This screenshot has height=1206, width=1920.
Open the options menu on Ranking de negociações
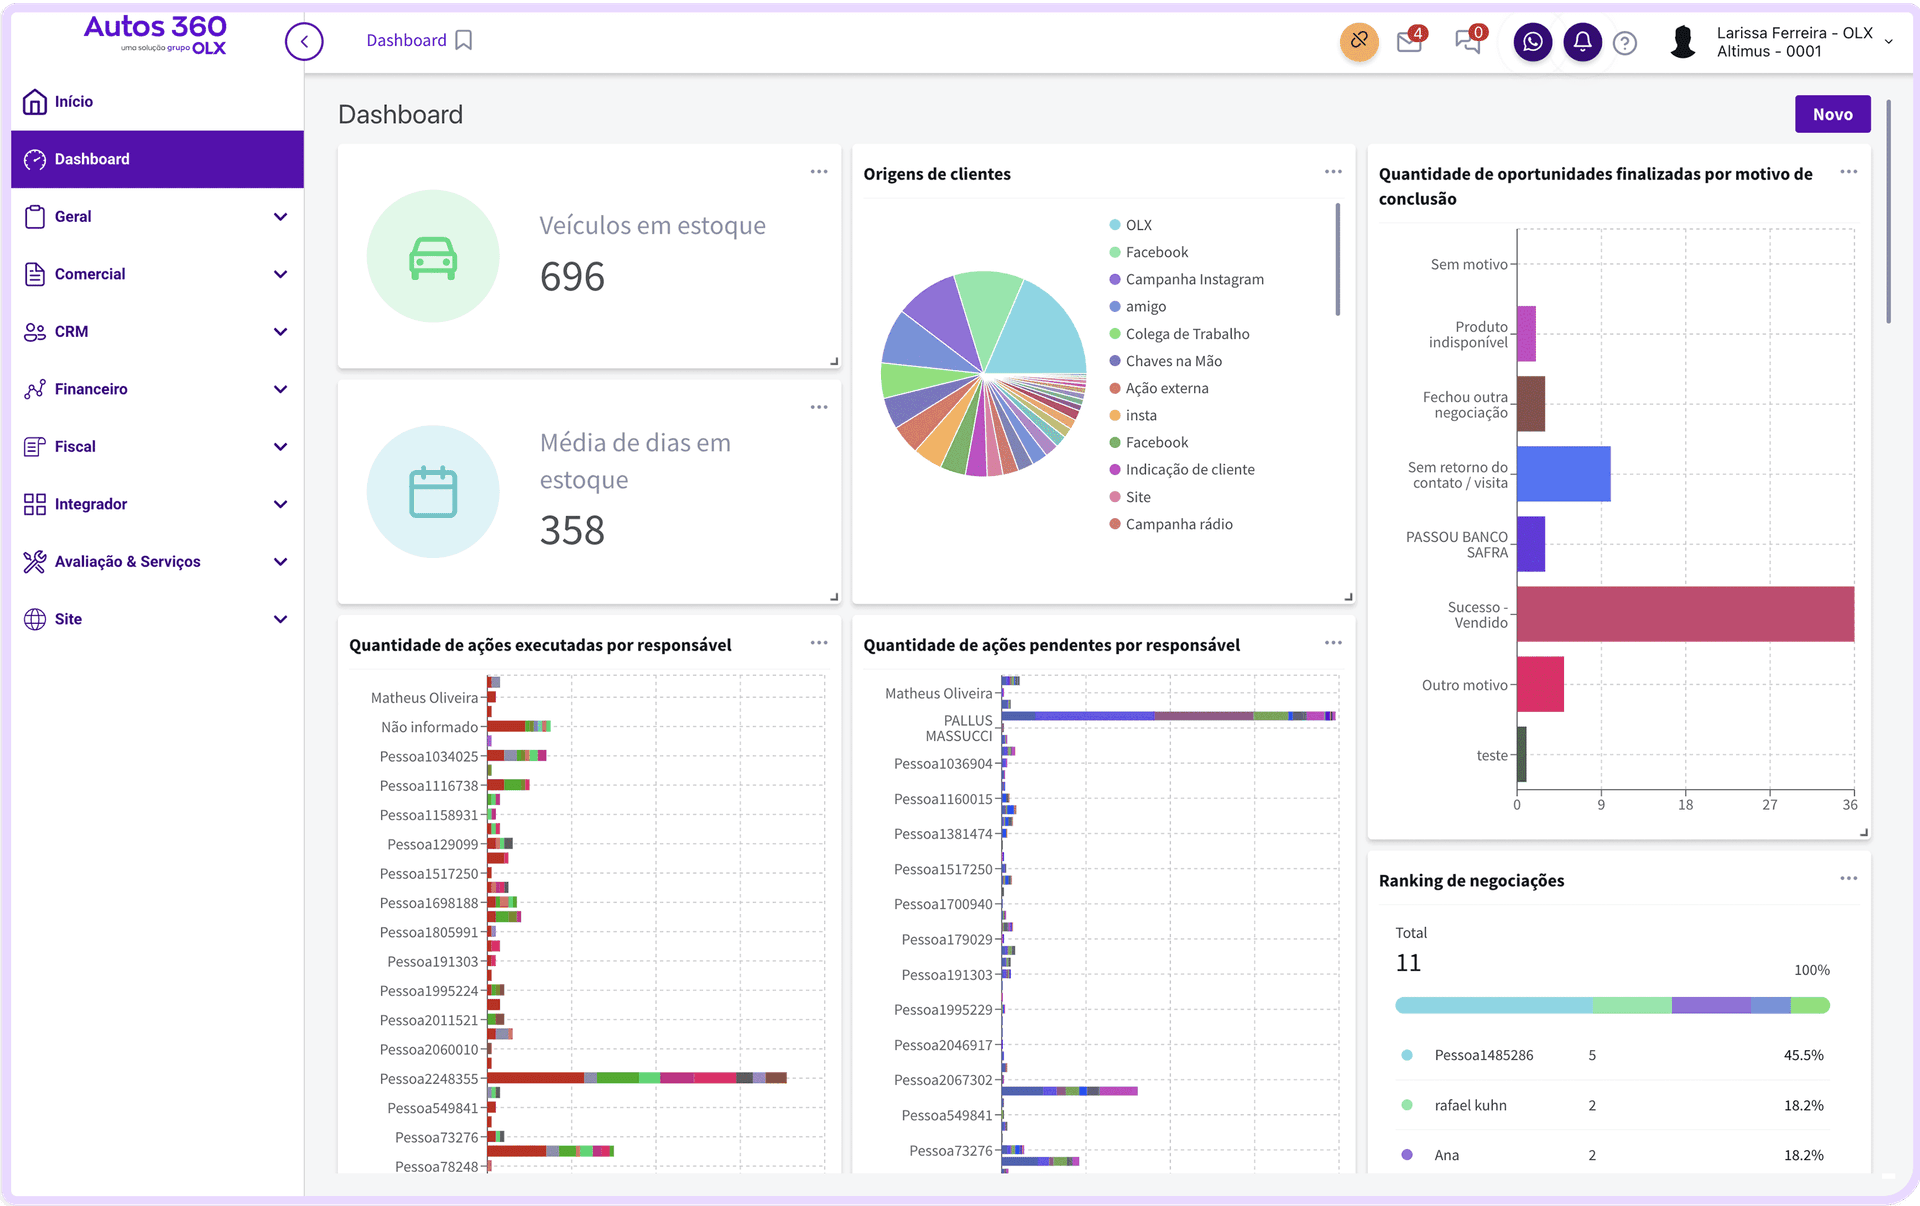click(x=1848, y=878)
